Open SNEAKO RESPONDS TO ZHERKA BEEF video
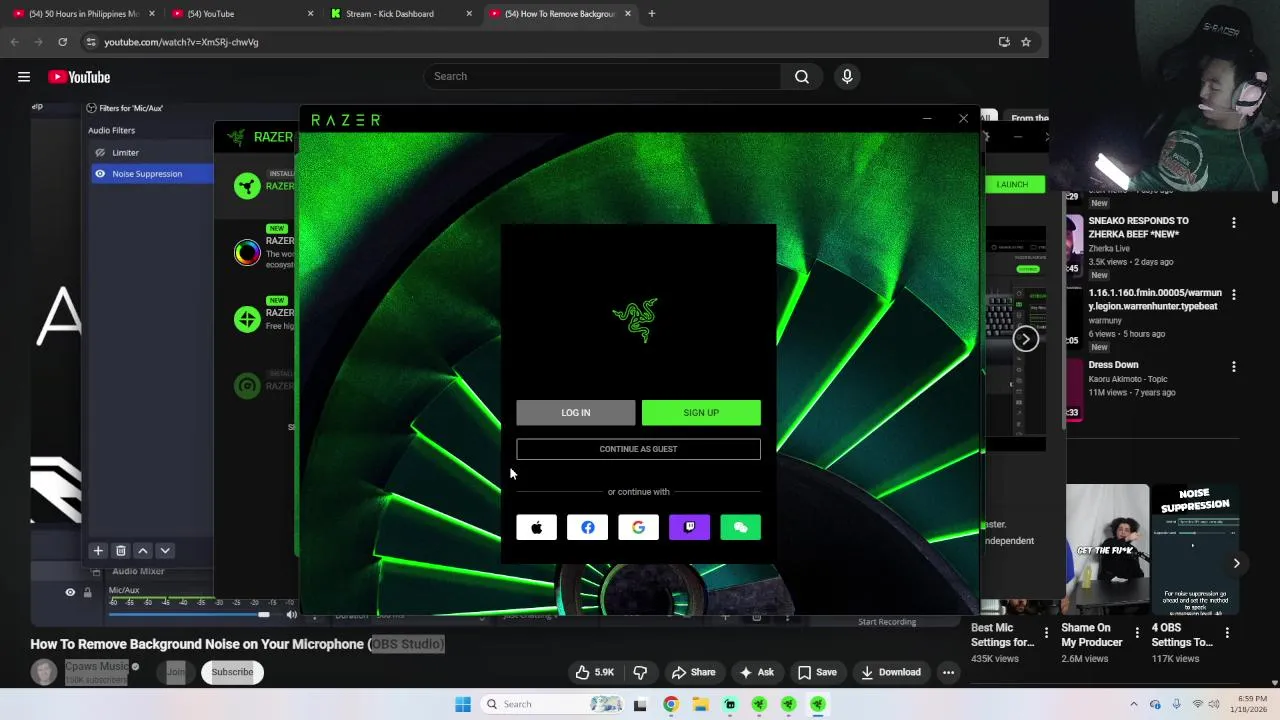 click(1138, 227)
